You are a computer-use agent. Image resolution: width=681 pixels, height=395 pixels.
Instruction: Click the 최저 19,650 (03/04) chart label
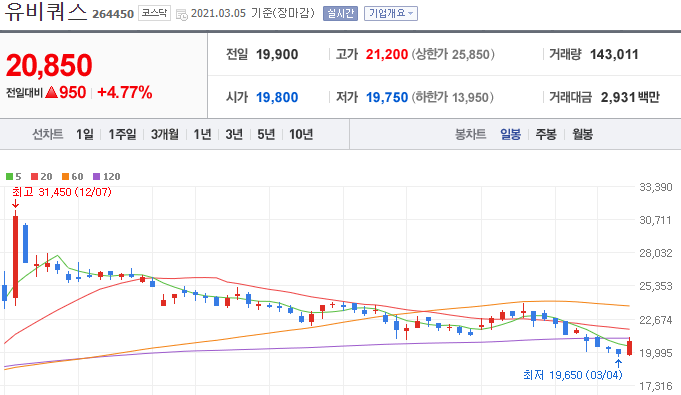coord(573,375)
